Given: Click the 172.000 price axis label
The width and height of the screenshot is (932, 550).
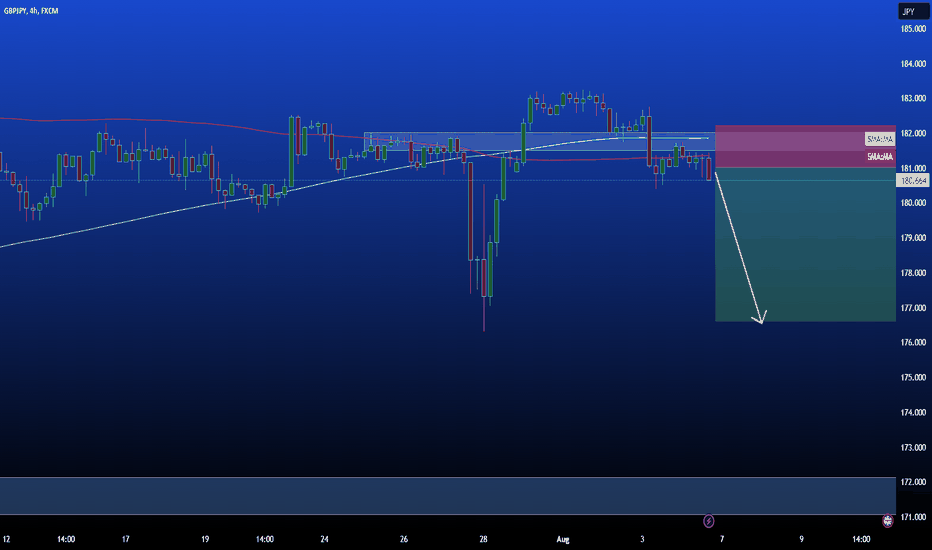Looking at the screenshot, I should (x=913, y=482).
